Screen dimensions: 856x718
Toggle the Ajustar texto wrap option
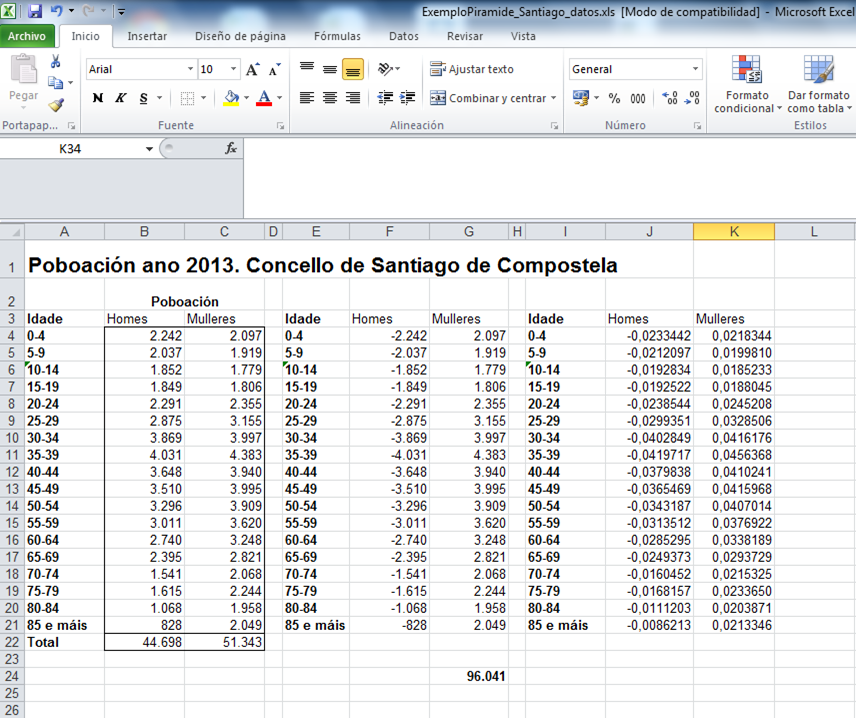pos(472,69)
